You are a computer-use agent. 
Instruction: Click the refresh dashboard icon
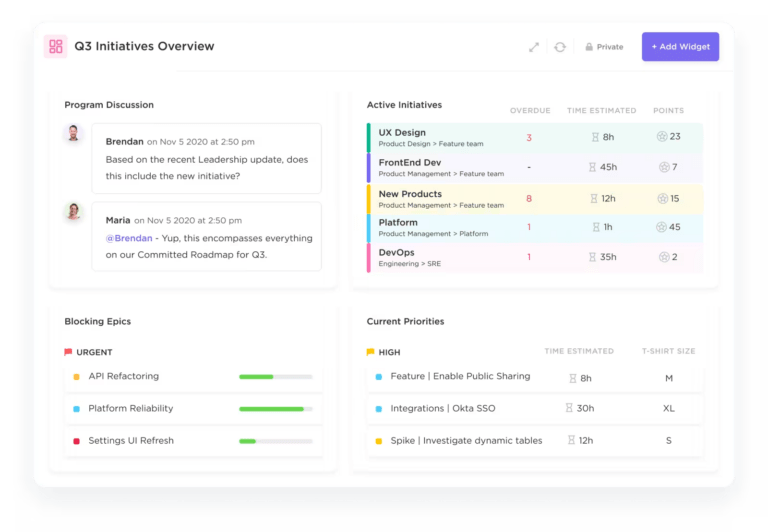coord(560,47)
